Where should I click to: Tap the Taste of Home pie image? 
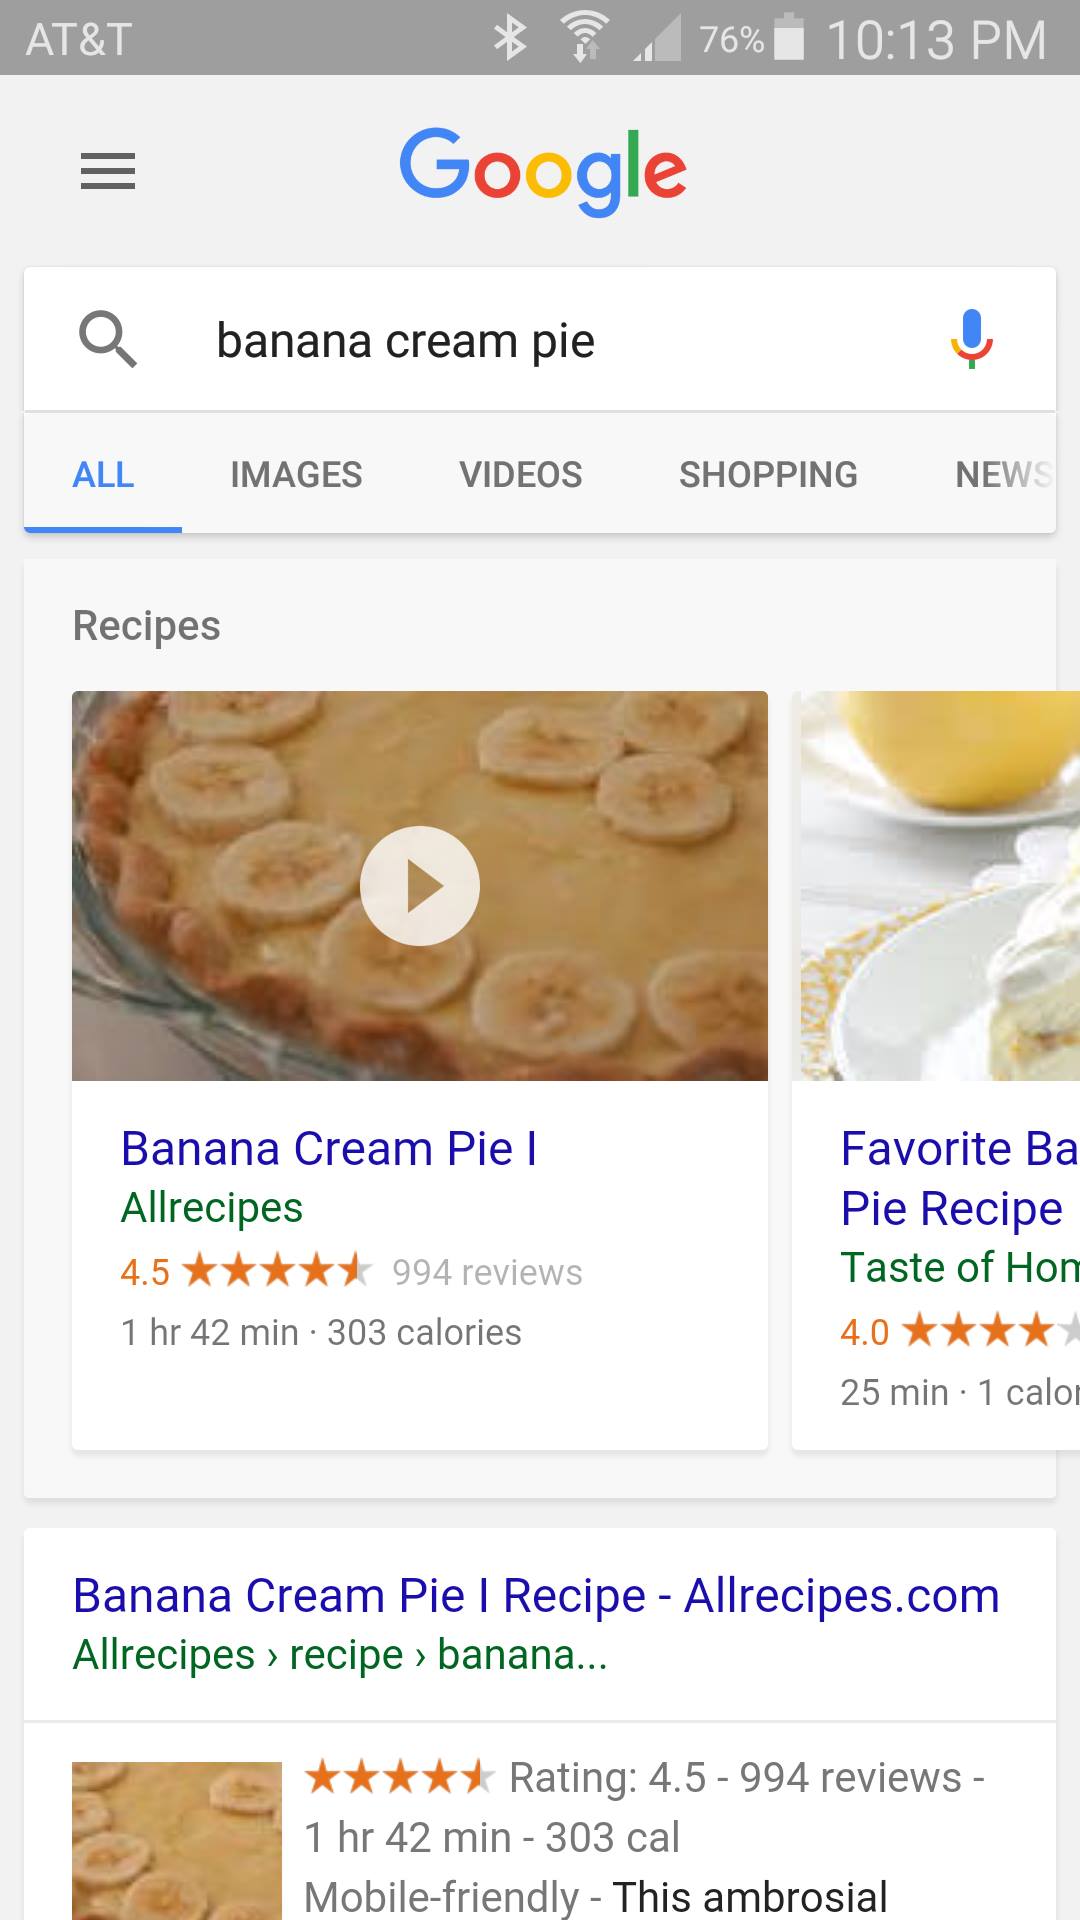click(938, 886)
